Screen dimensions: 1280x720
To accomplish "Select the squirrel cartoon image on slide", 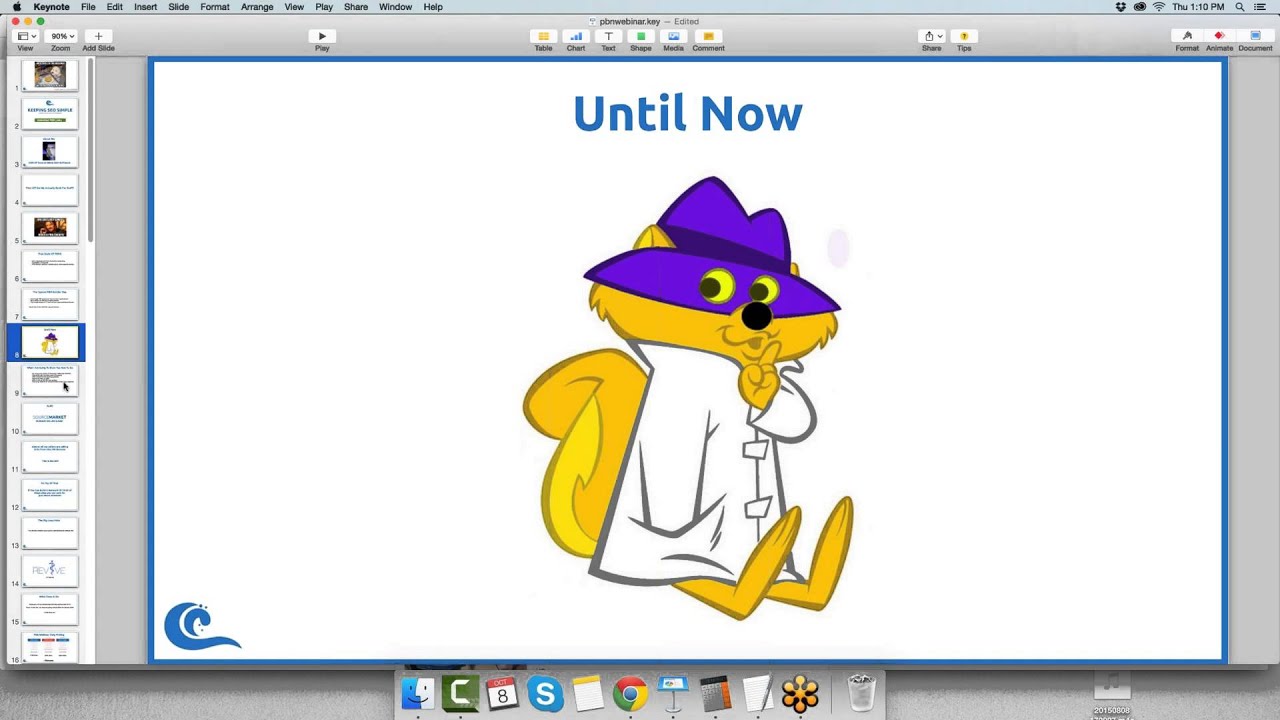I will tap(688, 398).
